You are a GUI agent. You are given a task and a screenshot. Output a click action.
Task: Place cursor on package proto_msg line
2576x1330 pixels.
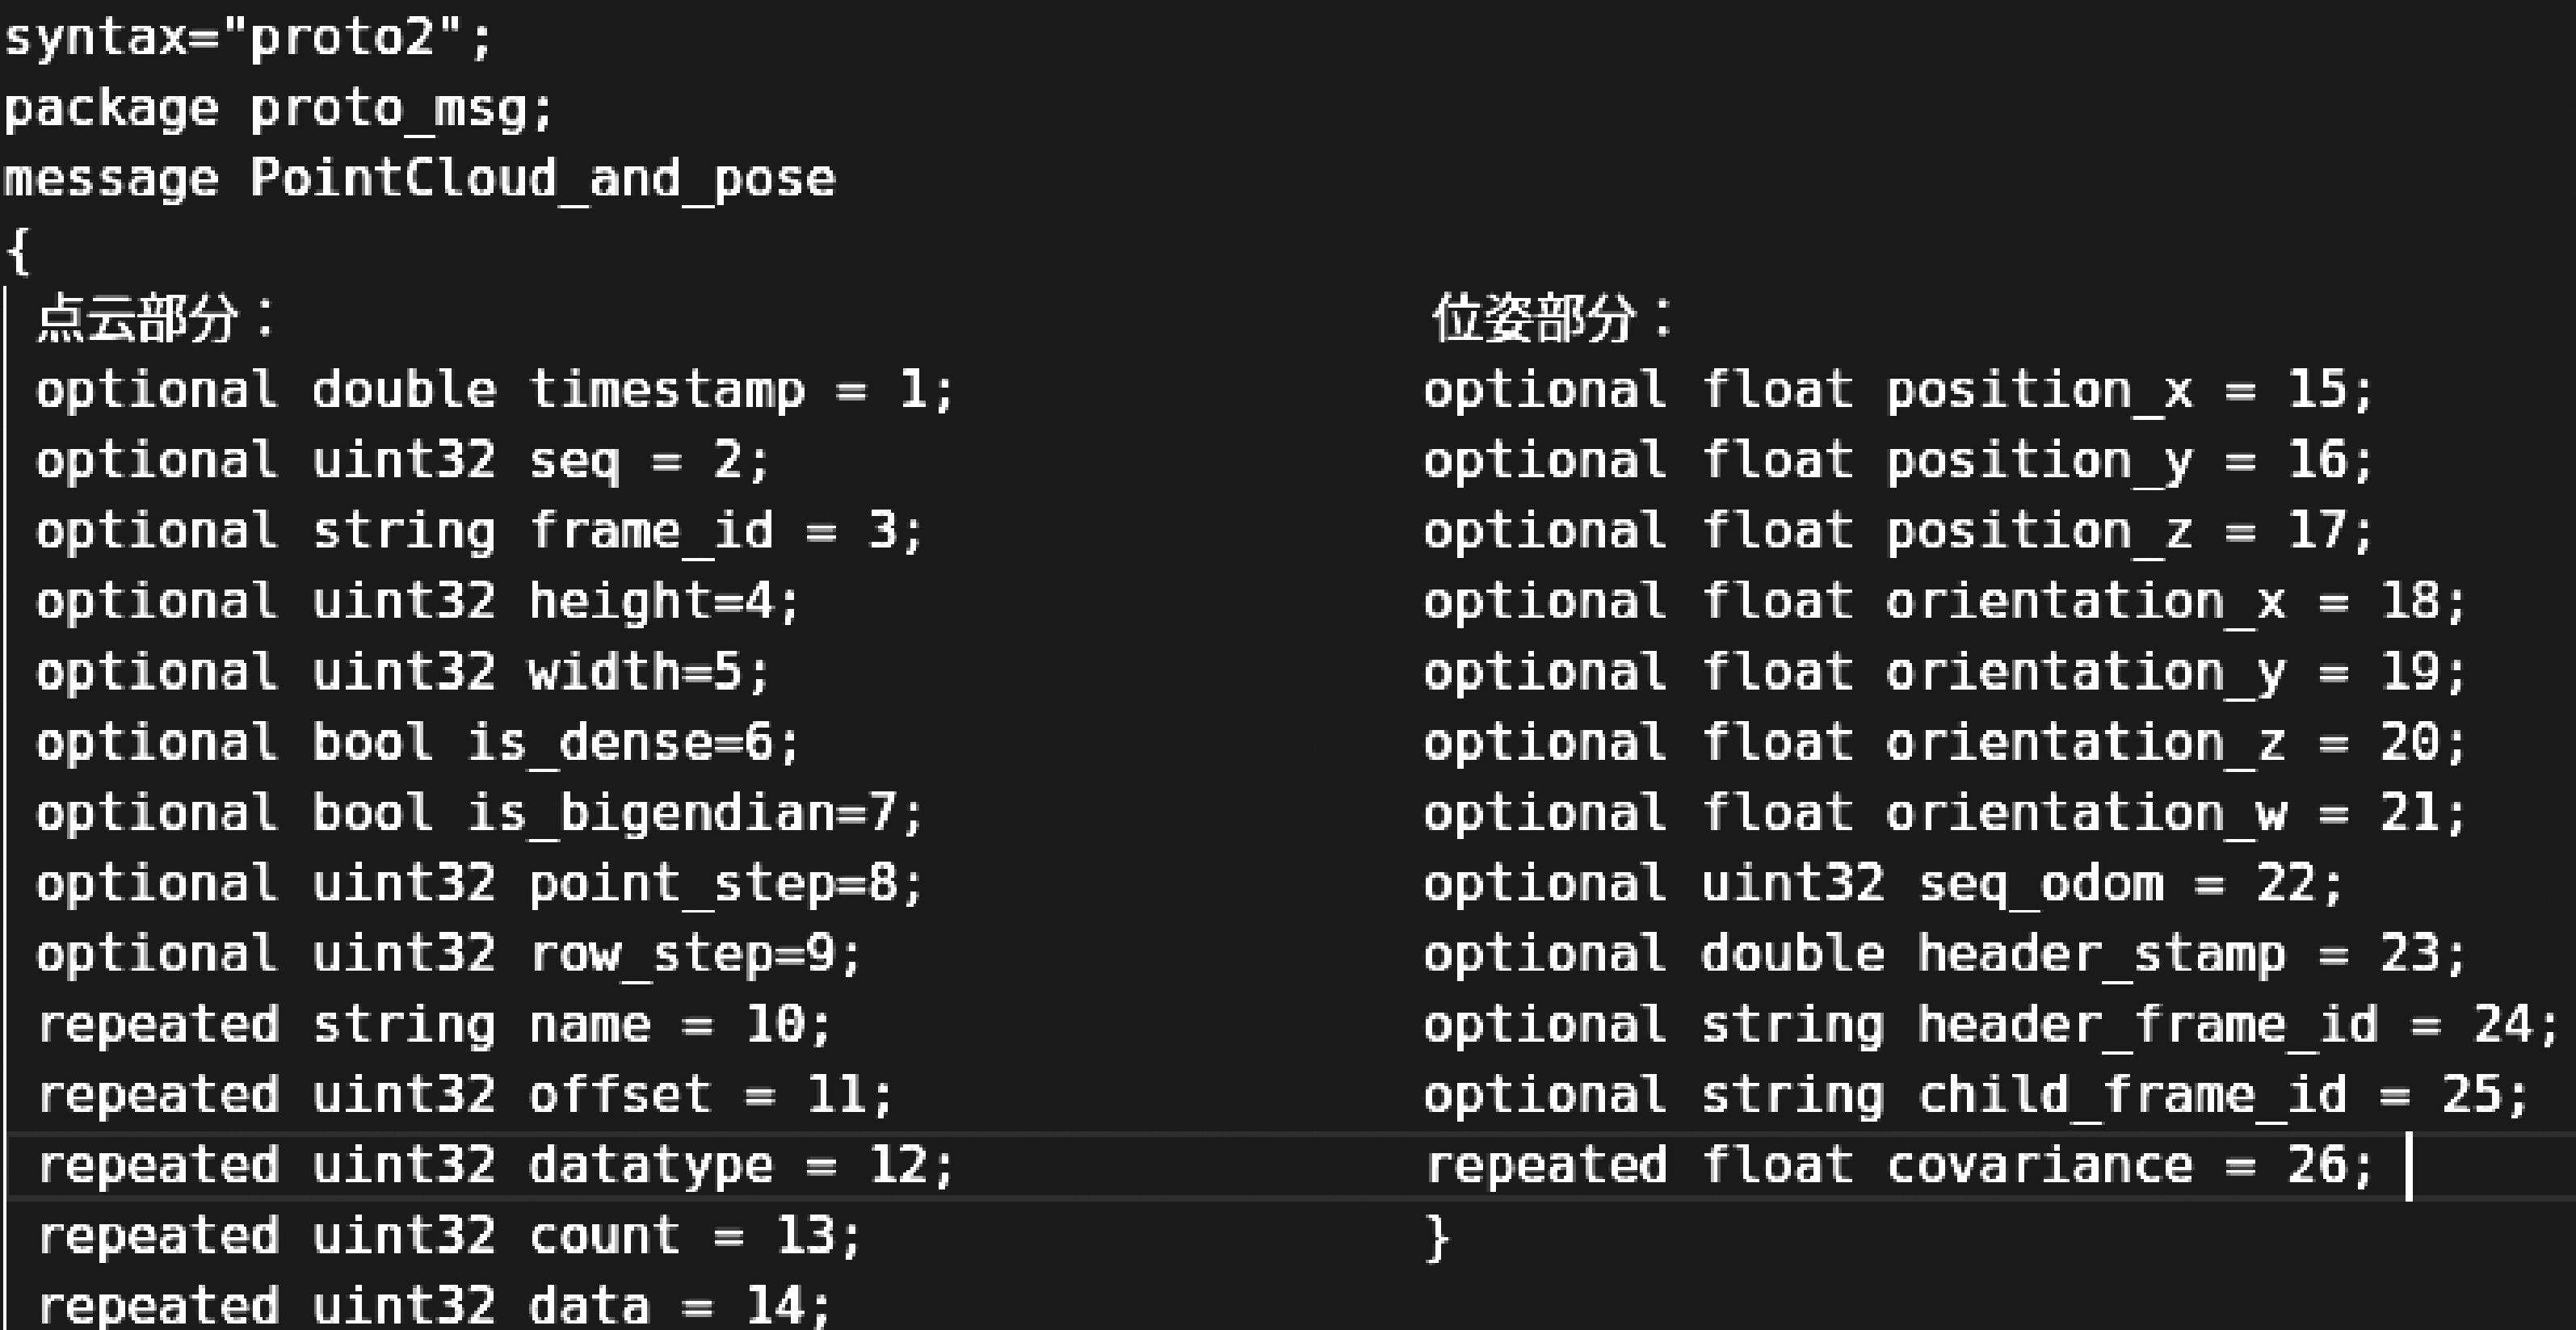click(x=278, y=110)
